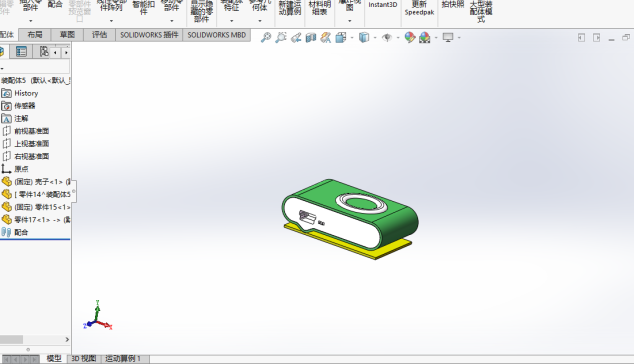Viewport: 634px width, 364px height.
Task: Open the Hide/Show Items dropdown arrow
Action: pyautogui.click(x=398, y=38)
